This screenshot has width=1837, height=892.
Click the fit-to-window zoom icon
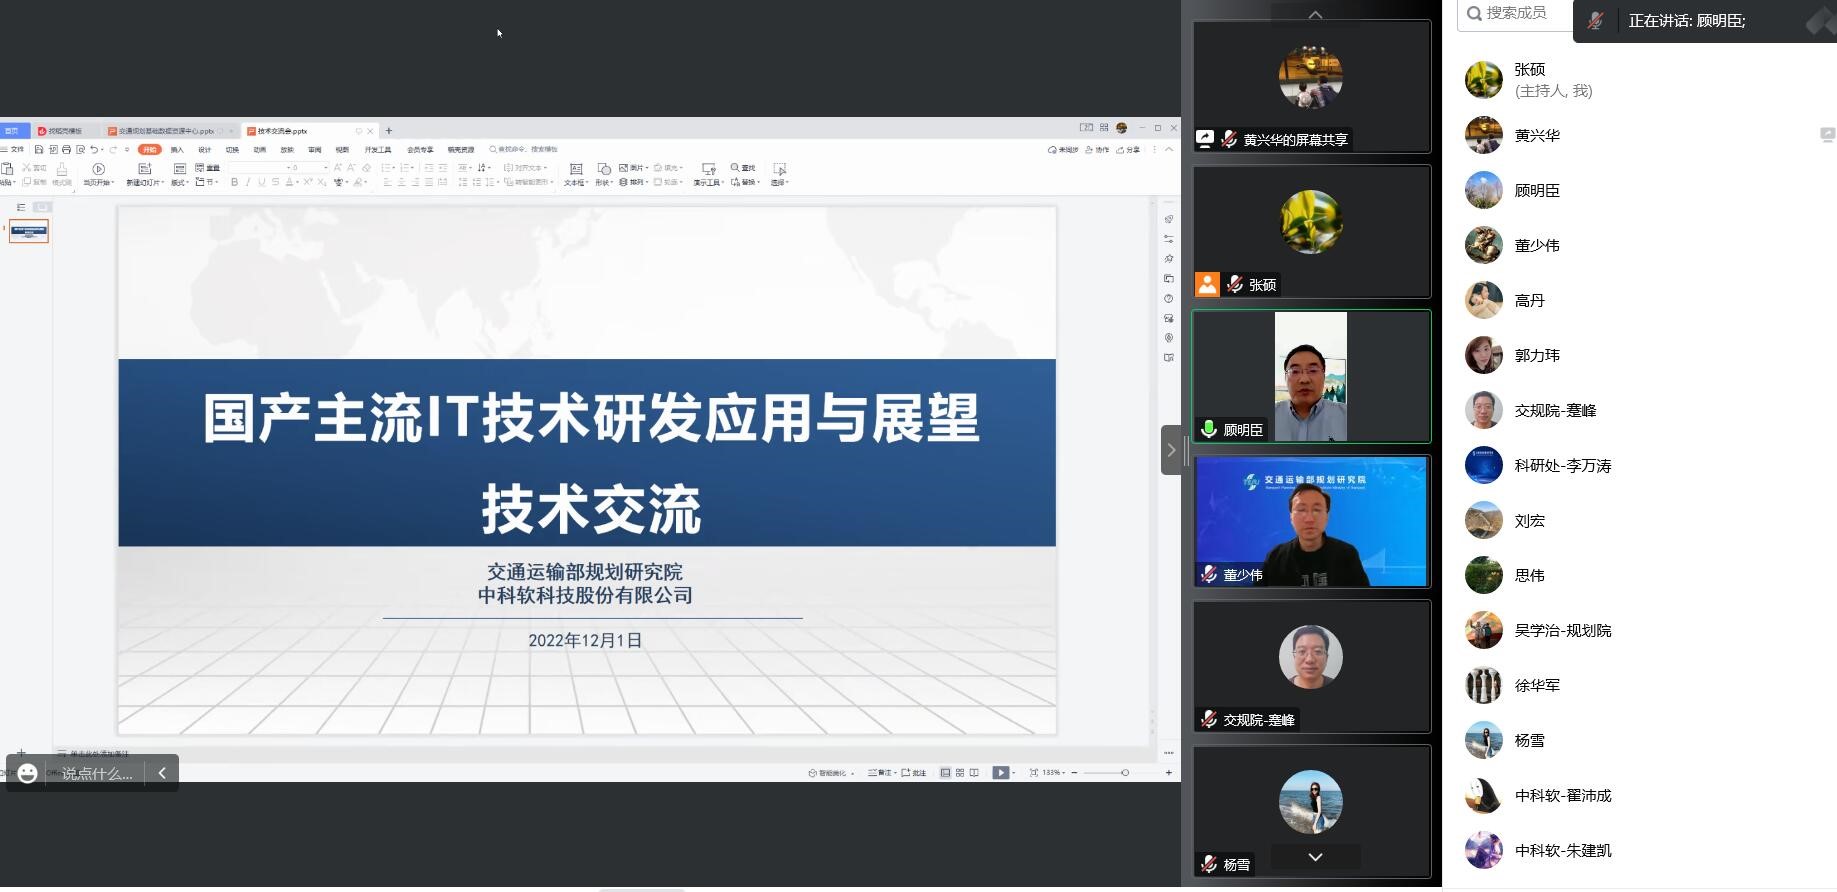coord(1033,773)
